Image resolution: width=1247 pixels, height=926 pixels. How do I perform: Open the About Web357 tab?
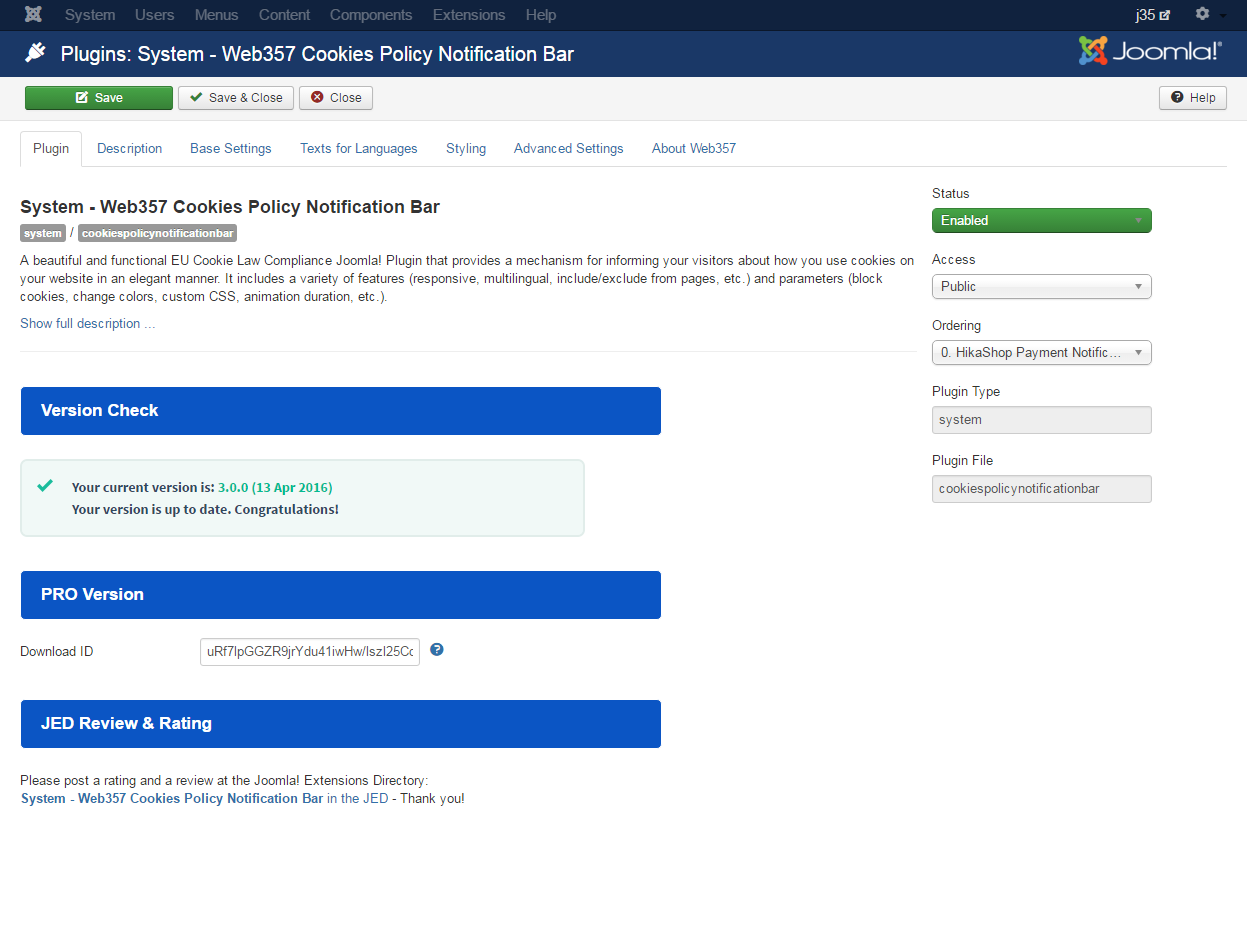(x=694, y=148)
